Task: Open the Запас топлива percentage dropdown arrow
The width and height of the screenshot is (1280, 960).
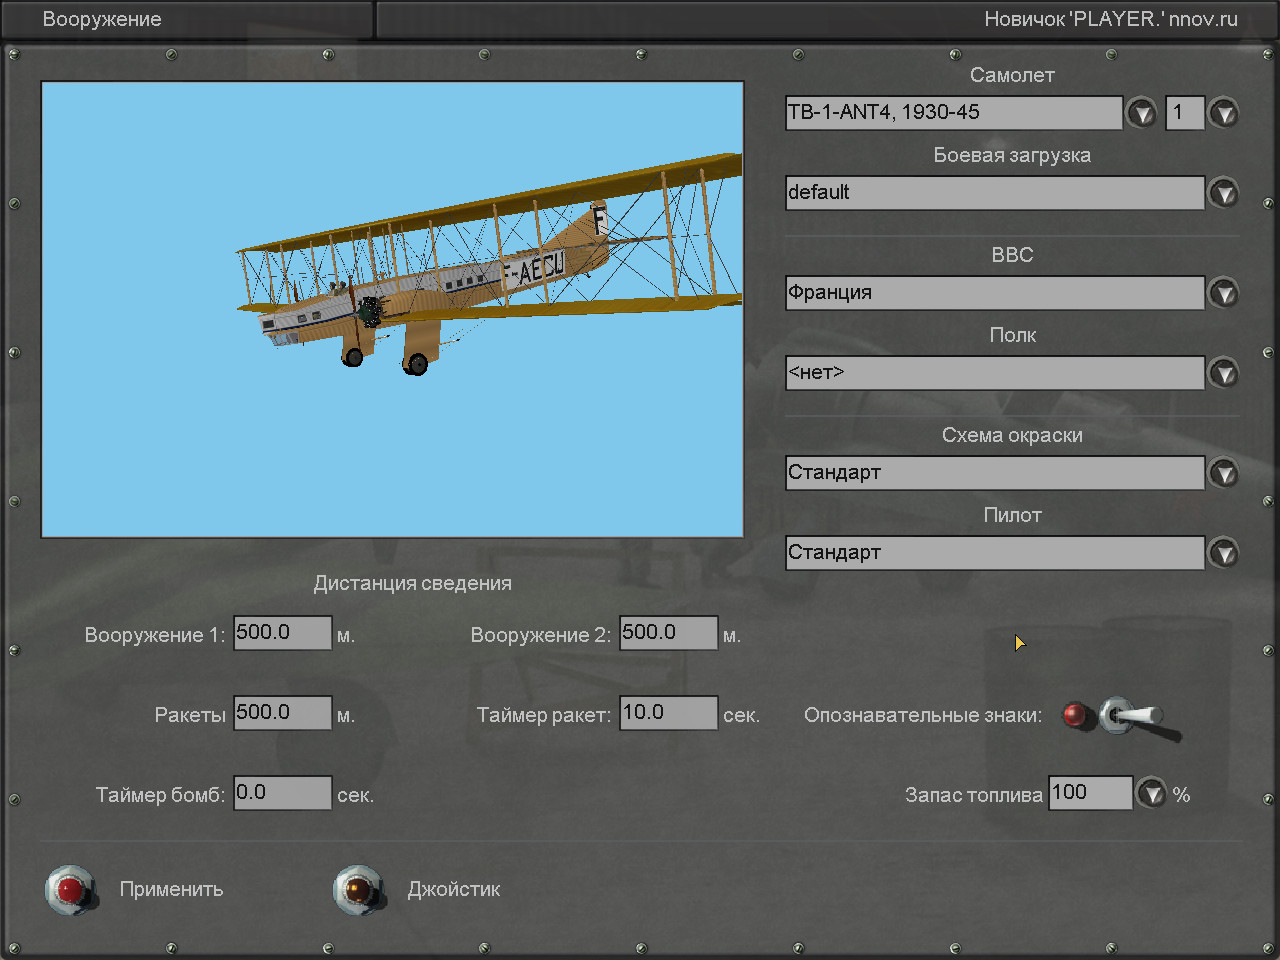Action: pyautogui.click(x=1152, y=794)
